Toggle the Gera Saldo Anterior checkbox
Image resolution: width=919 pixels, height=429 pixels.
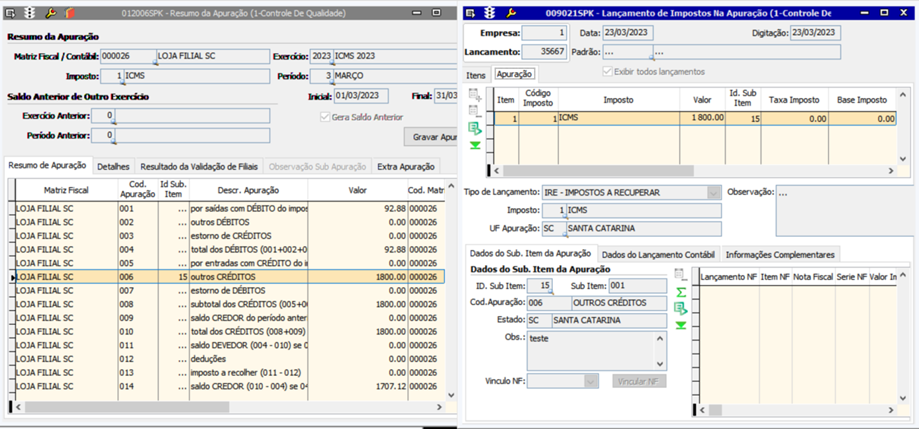(x=325, y=117)
